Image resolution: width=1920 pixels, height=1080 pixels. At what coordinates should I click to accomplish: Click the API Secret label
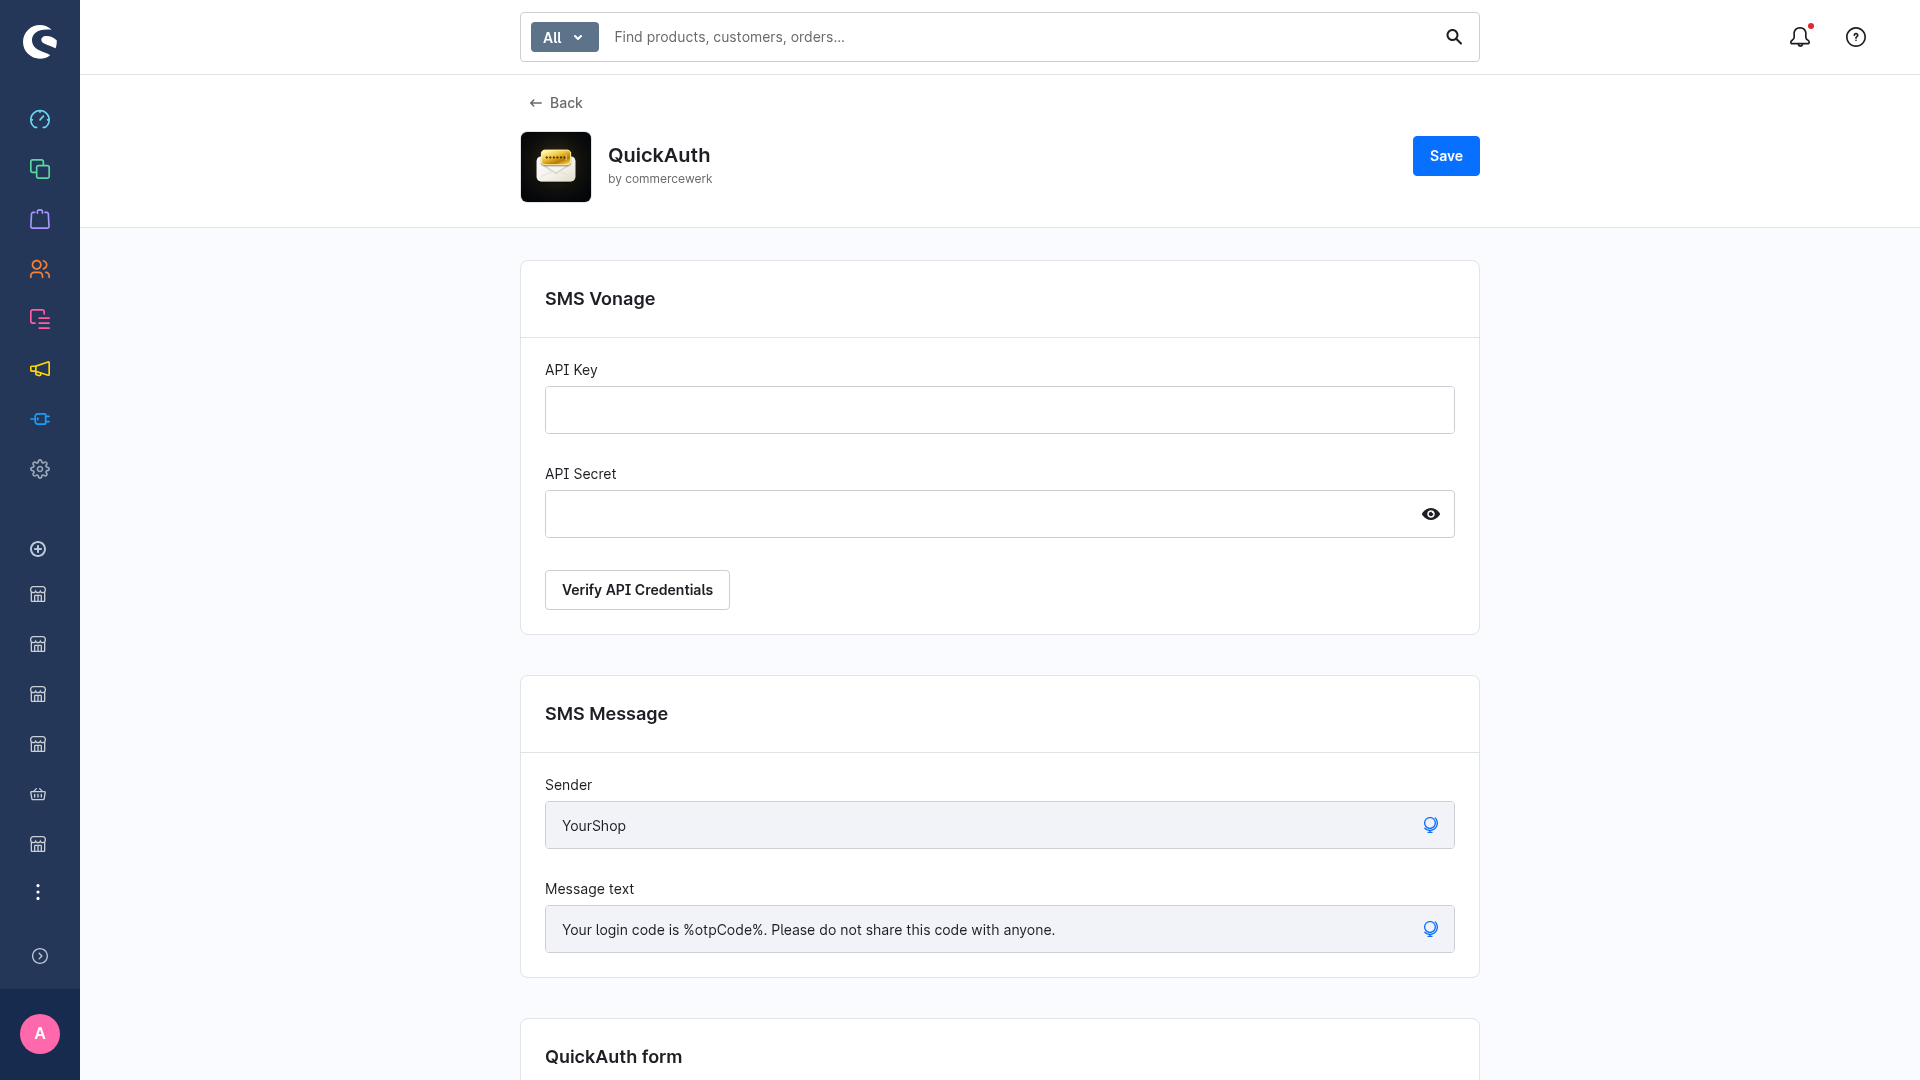point(580,474)
